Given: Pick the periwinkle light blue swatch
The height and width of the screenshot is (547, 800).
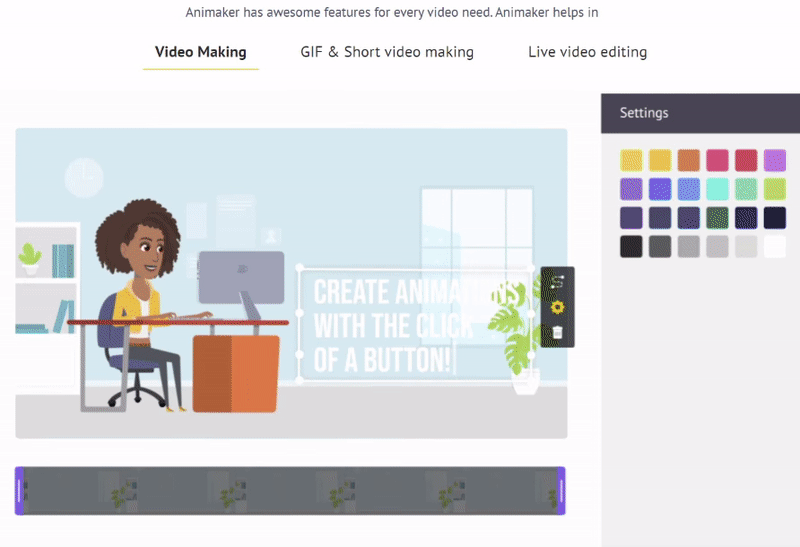Looking at the screenshot, I should pos(688,189).
